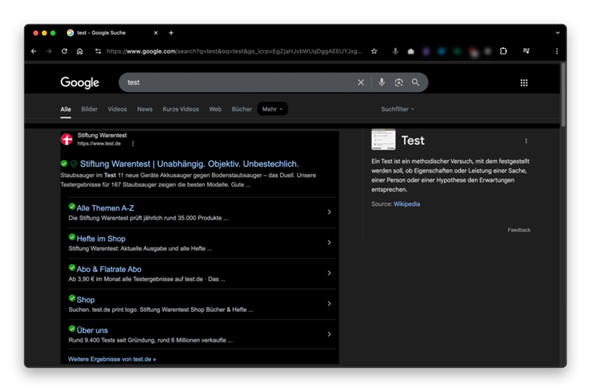This screenshot has width=590, height=391.
Task: Click the microphone icon in the browser toolbar
Action: [x=395, y=51]
